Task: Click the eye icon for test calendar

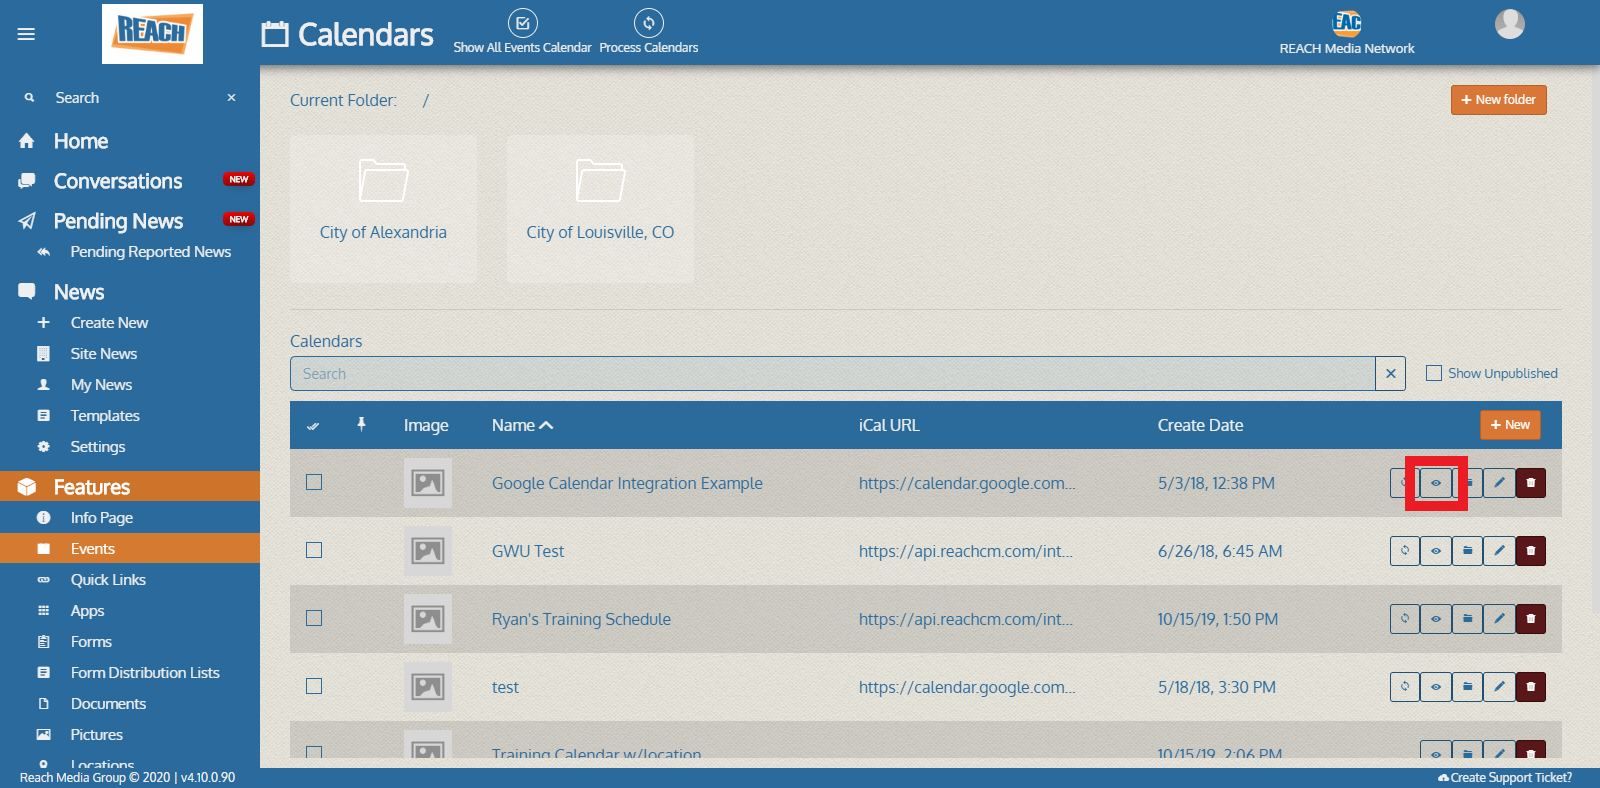Action: [1436, 687]
